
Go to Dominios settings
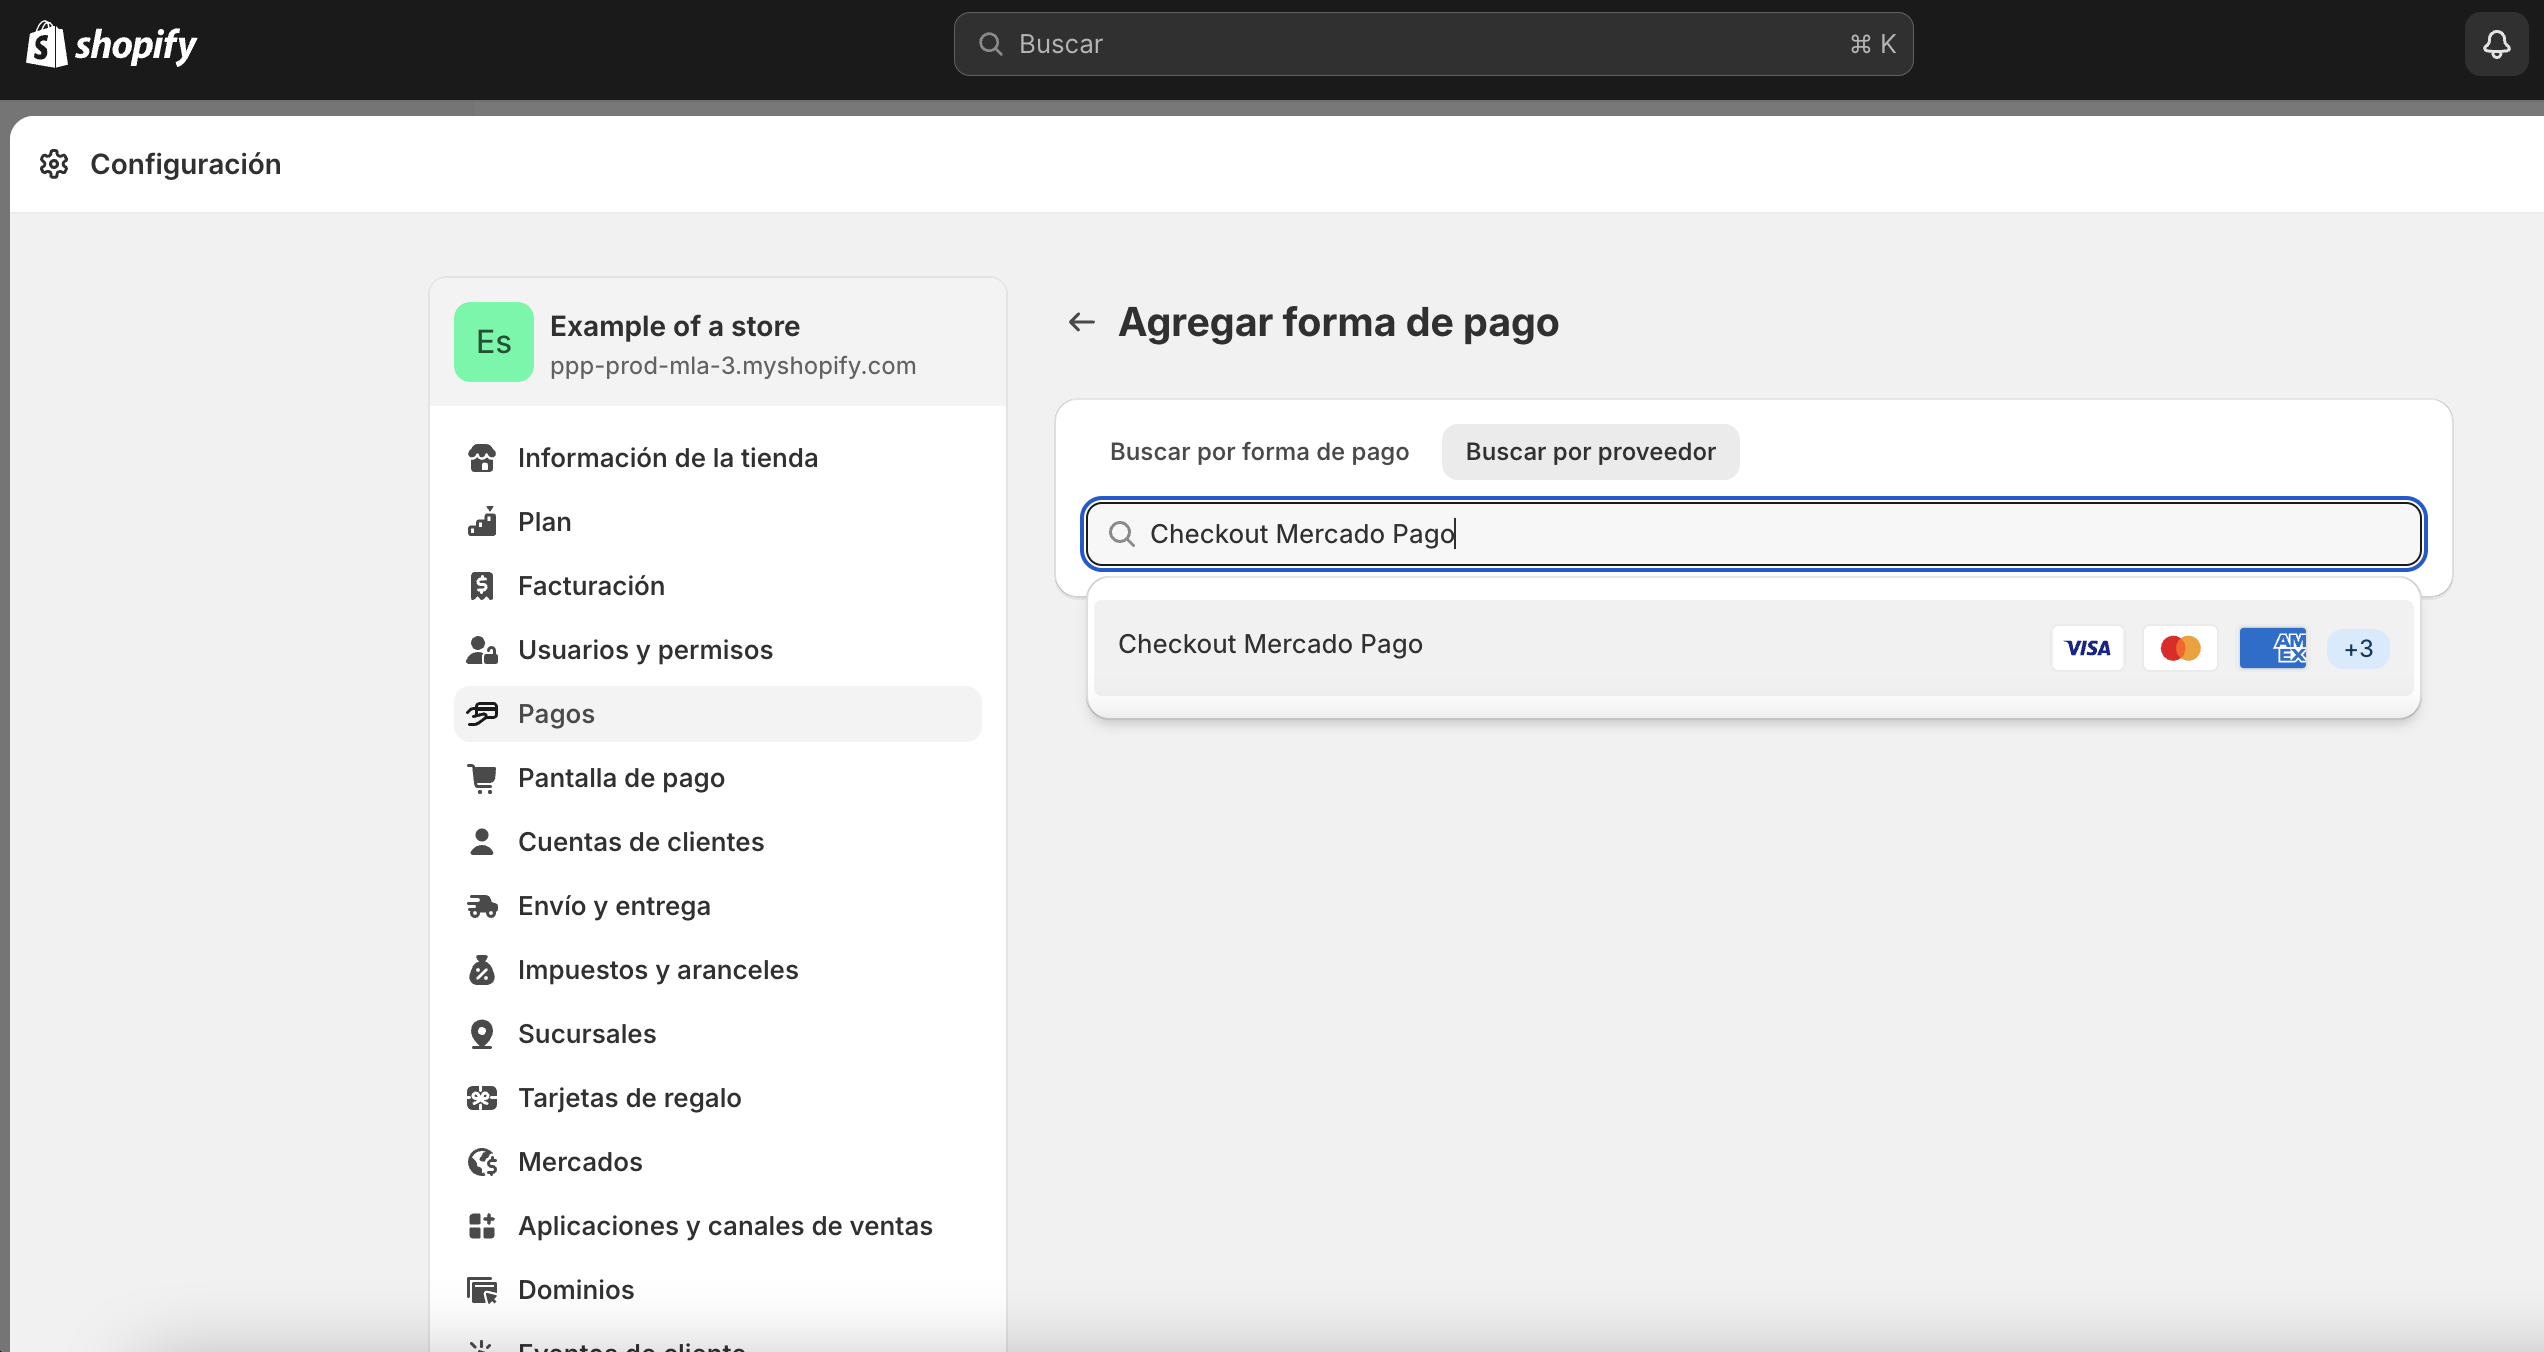coord(718,1290)
